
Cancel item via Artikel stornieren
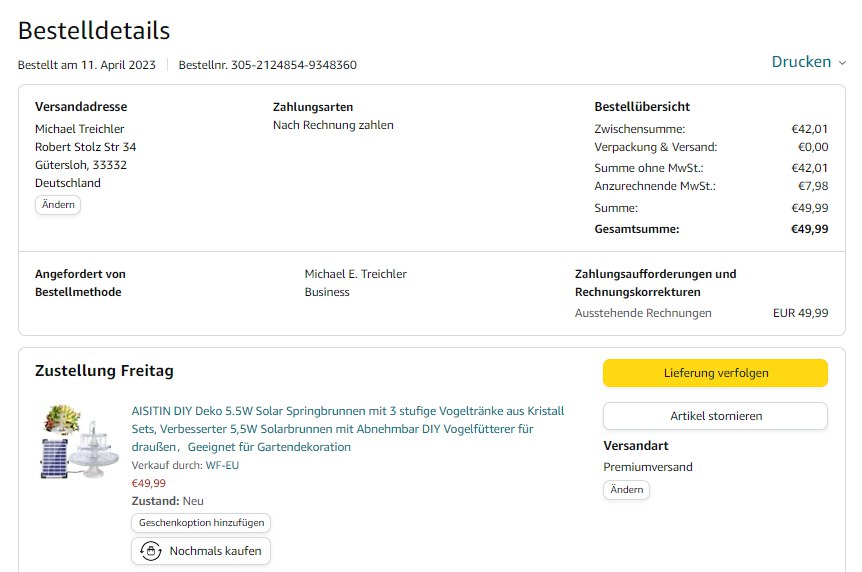pos(715,416)
